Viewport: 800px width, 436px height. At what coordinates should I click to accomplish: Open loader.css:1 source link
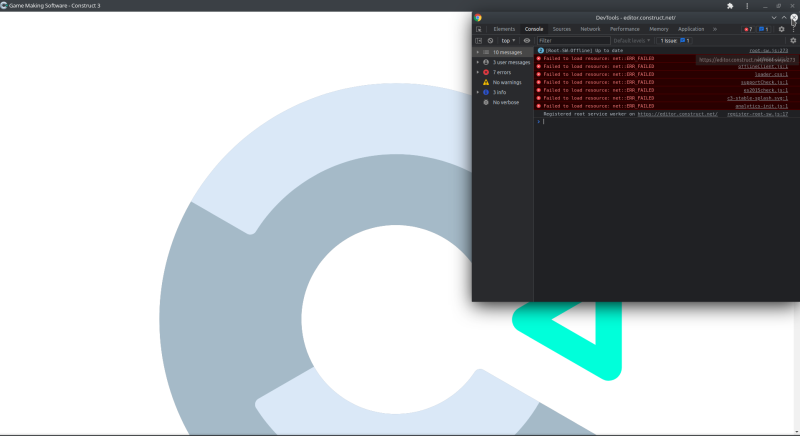click(x=771, y=74)
